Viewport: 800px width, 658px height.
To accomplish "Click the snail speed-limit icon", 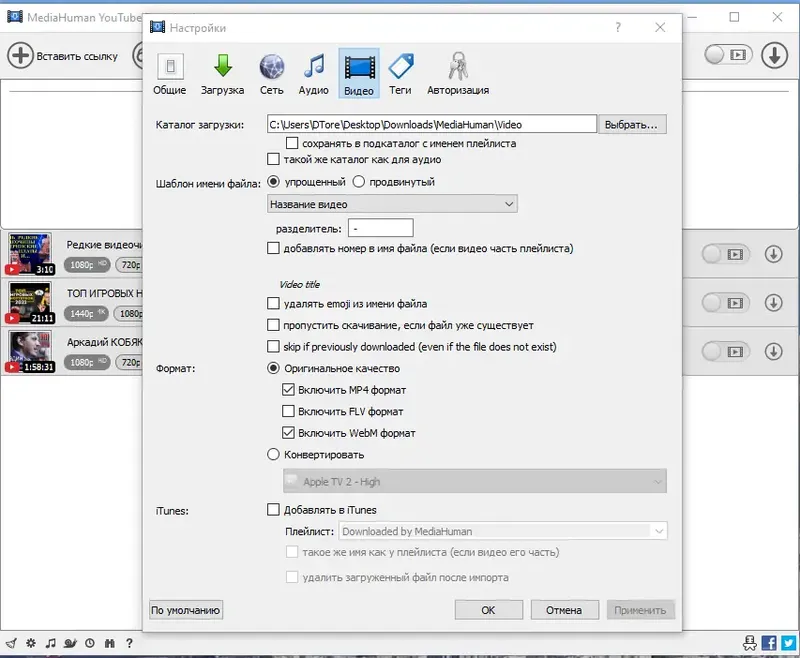I will (70, 643).
